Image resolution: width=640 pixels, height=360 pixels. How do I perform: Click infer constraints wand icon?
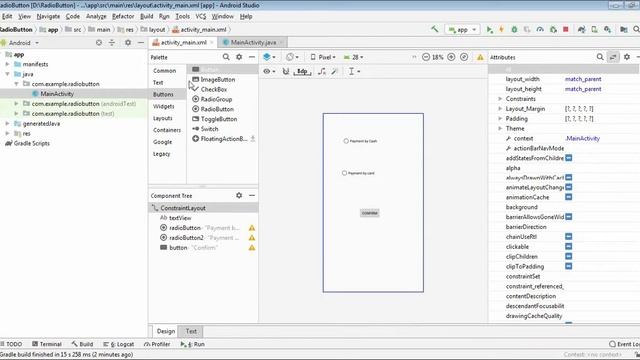coord(335,71)
